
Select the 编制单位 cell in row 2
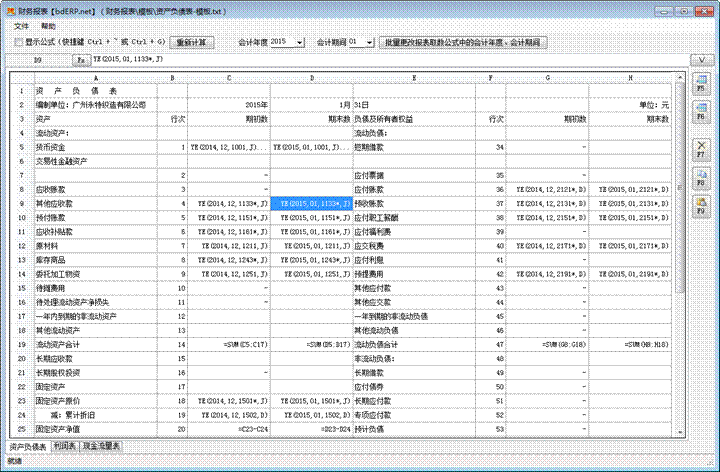tap(96, 105)
